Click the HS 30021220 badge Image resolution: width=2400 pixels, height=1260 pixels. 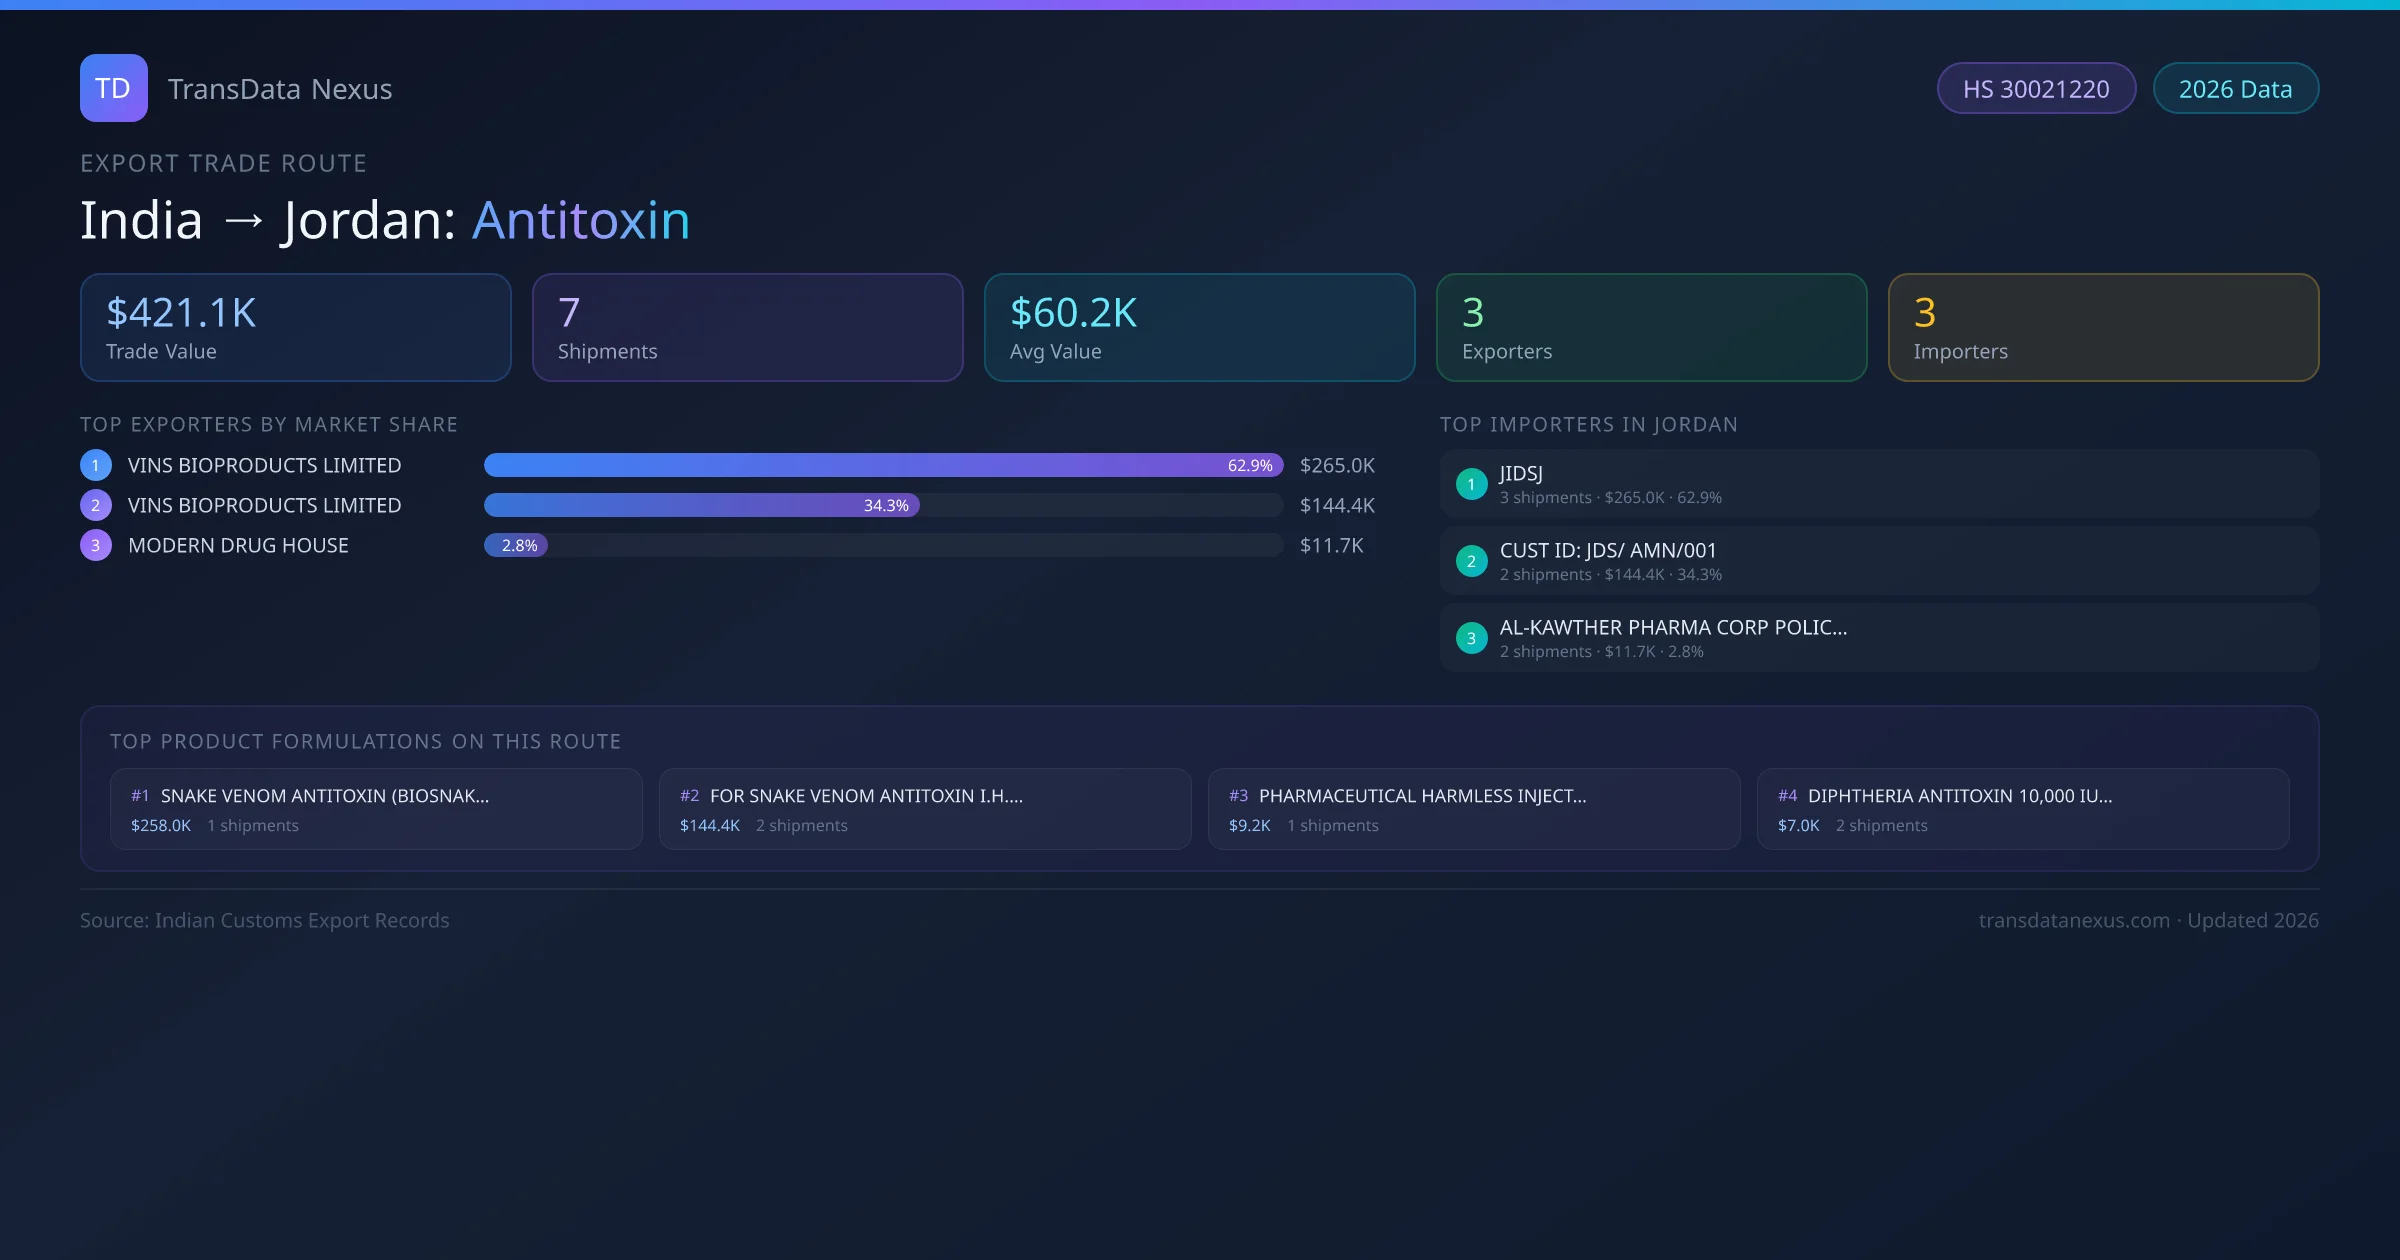click(x=2035, y=89)
